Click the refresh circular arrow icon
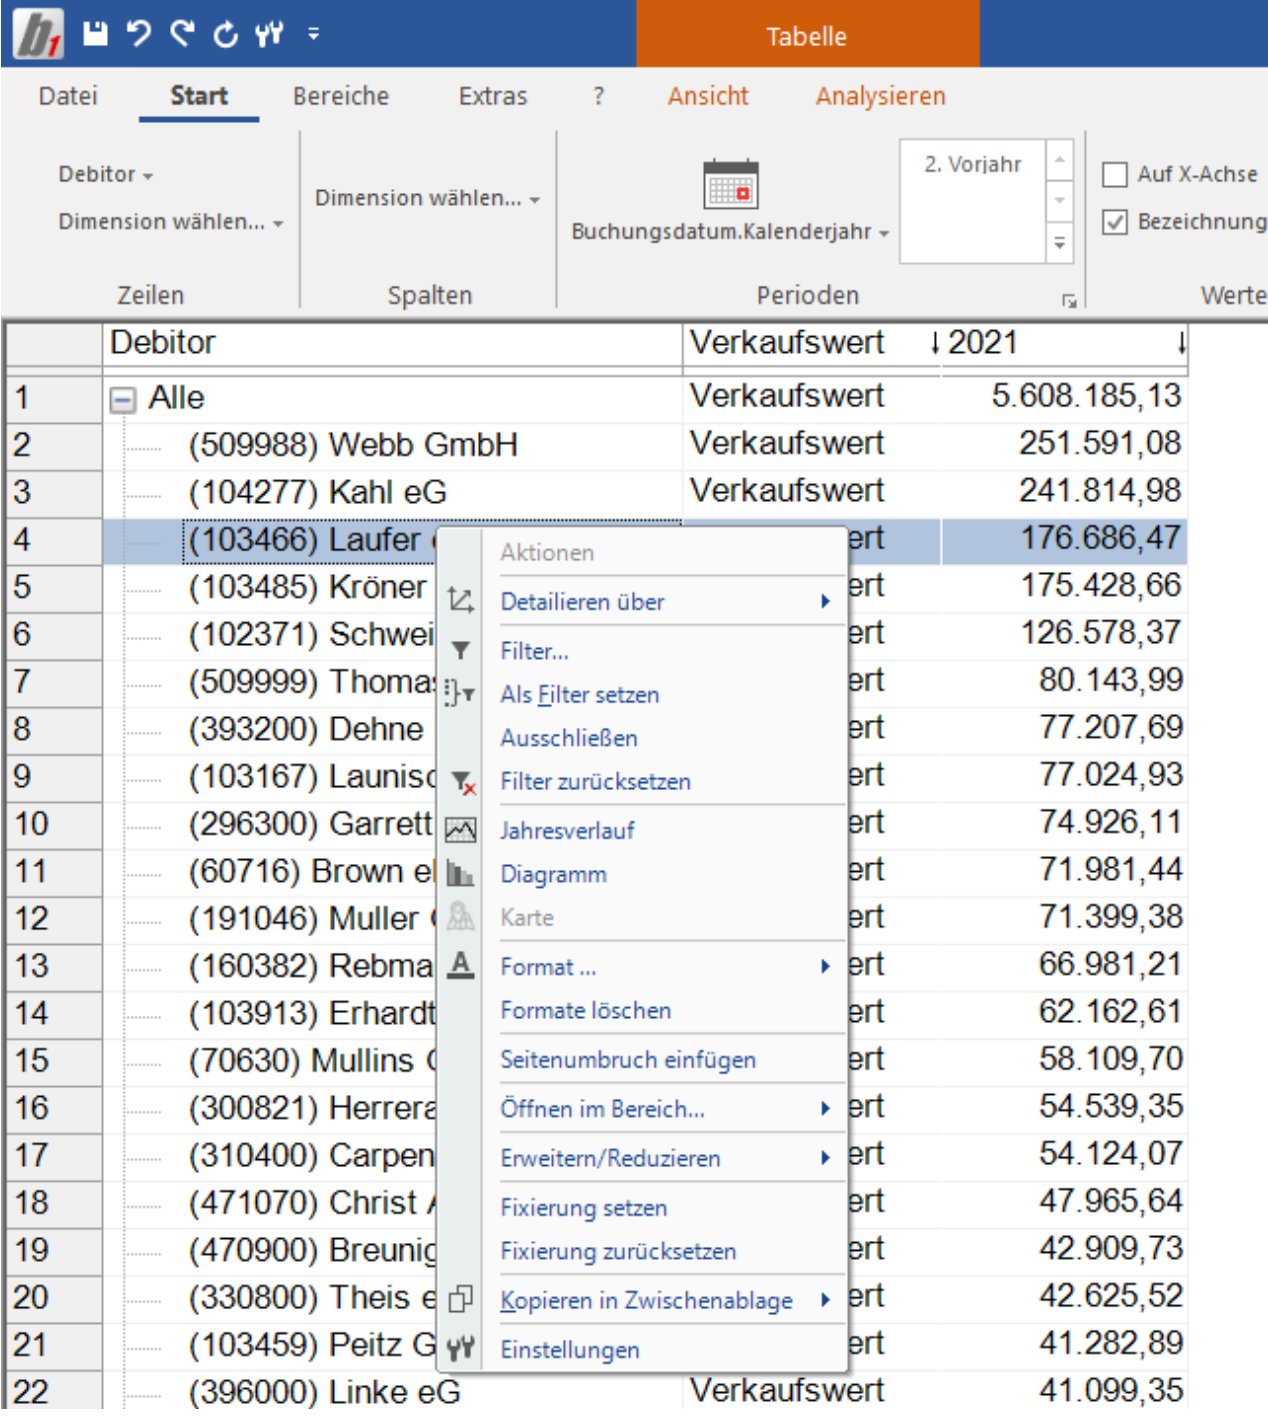This screenshot has width=1268, height=1418. 226,35
